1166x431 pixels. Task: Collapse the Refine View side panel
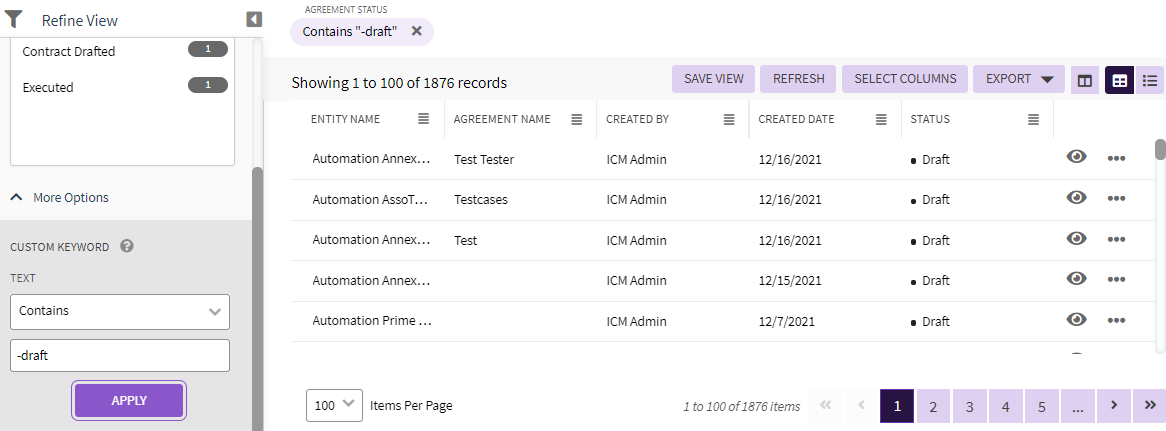254,19
